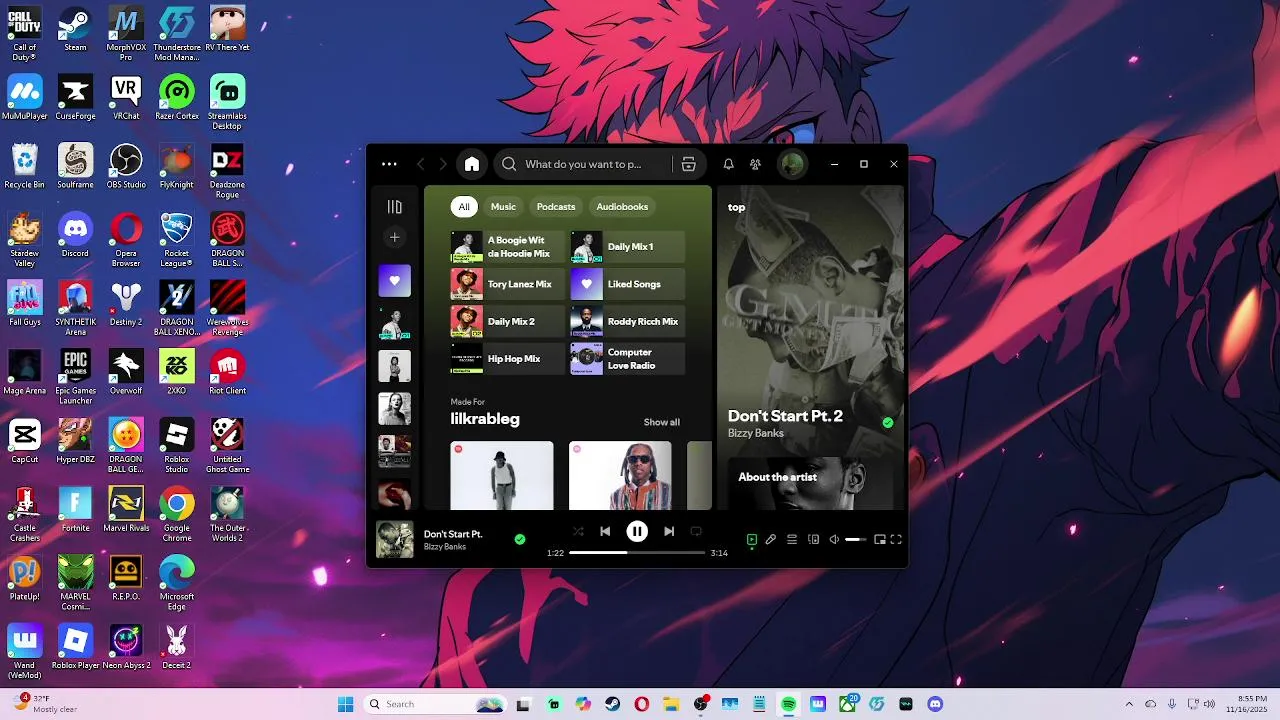
Task: Open the Spotify profile avatar menu
Action: point(792,164)
